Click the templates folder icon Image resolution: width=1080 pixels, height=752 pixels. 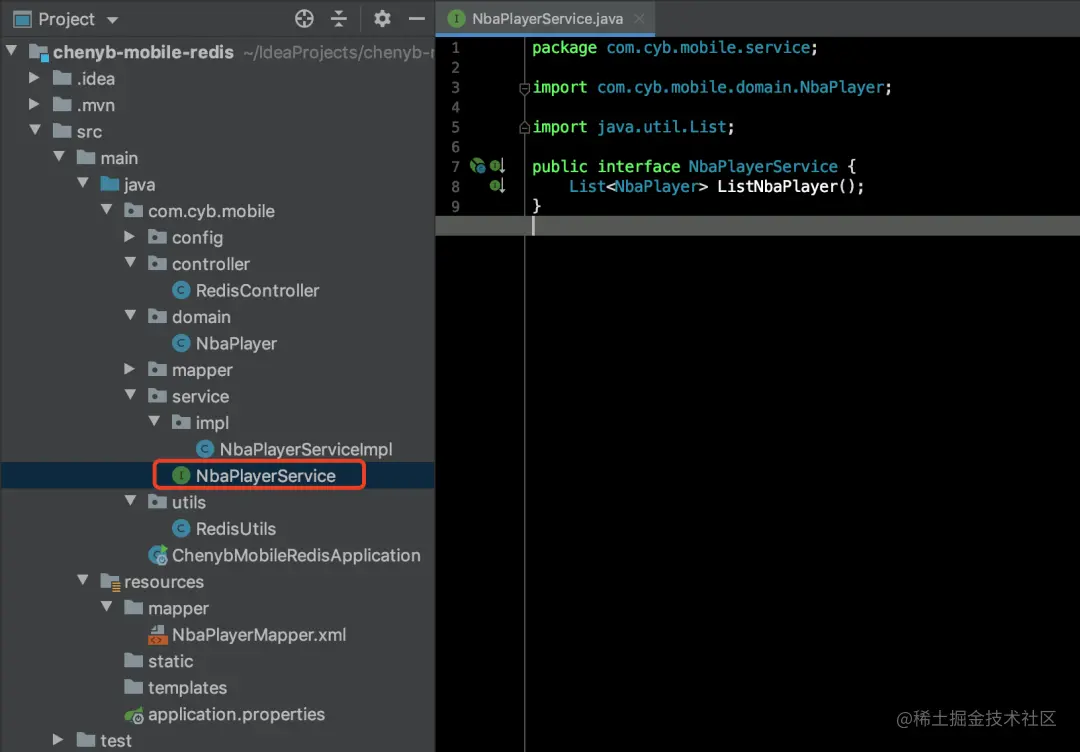[x=134, y=687]
